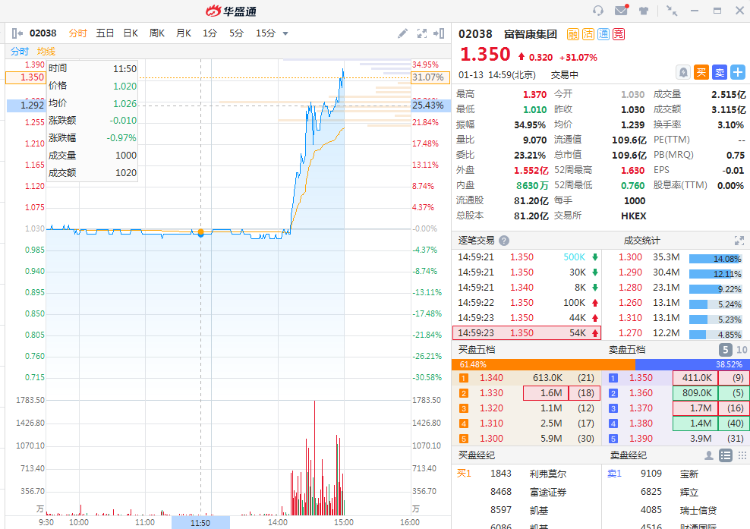Open the mail messages icon
Image resolution: width=750 pixels, height=529 pixels.
pos(621,10)
